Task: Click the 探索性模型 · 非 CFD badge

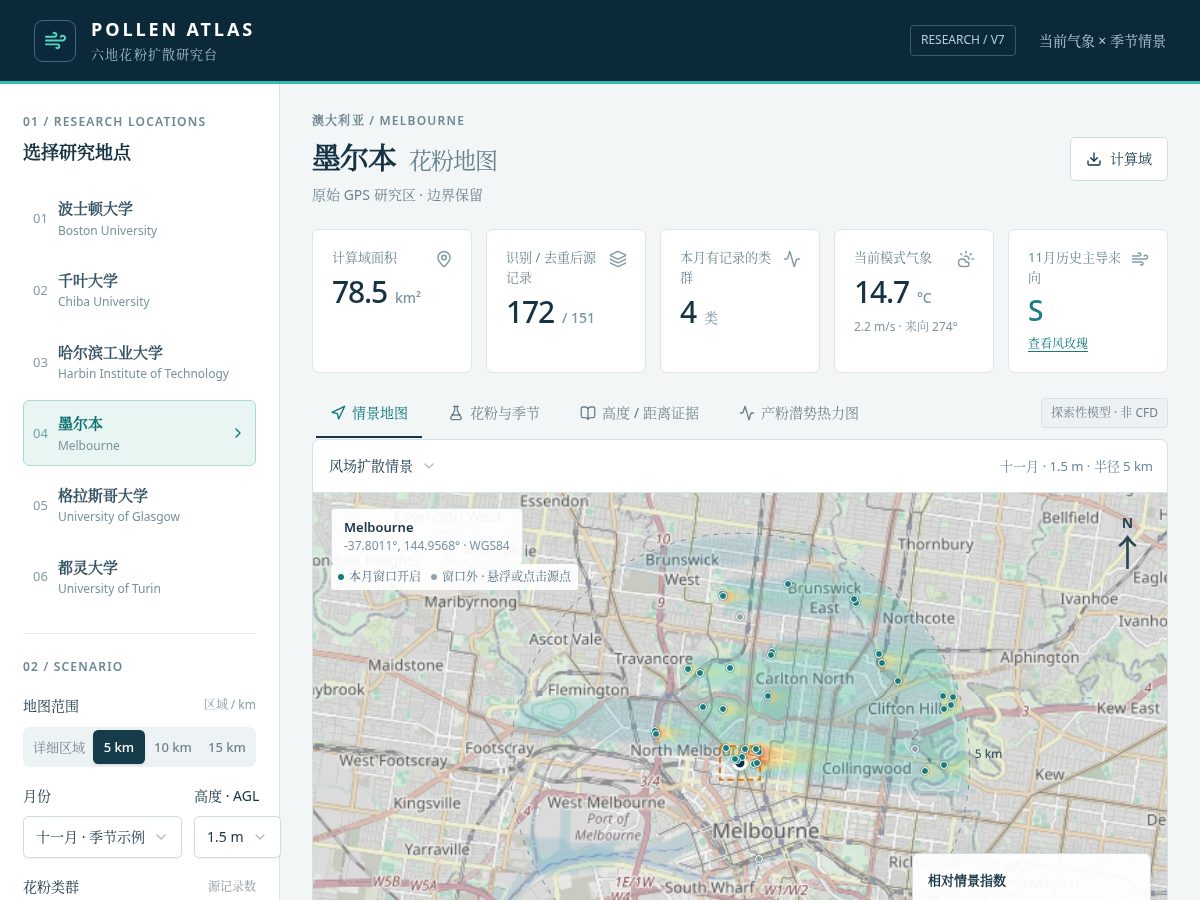Action: 1104,412
